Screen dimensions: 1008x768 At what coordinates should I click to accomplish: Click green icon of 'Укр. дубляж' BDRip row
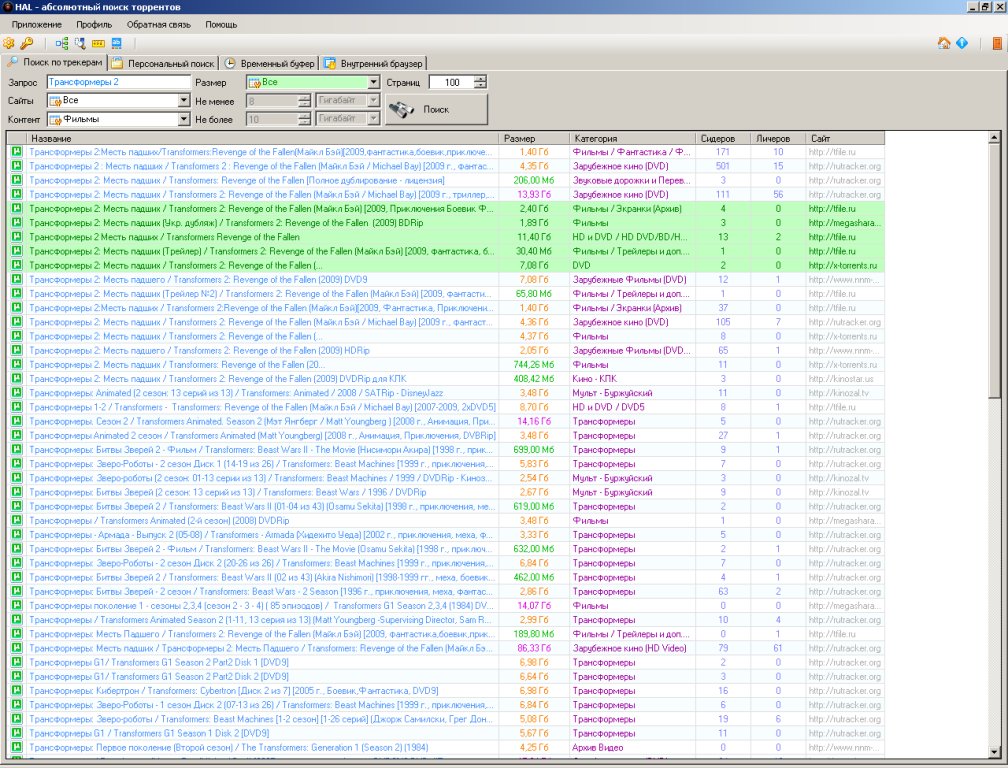coord(17,223)
